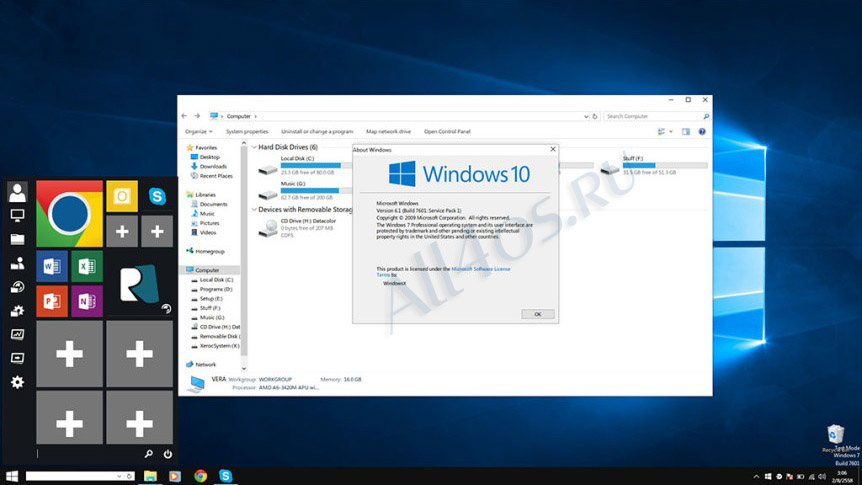
Task: Open the large R logo tile
Action: click(x=139, y=284)
